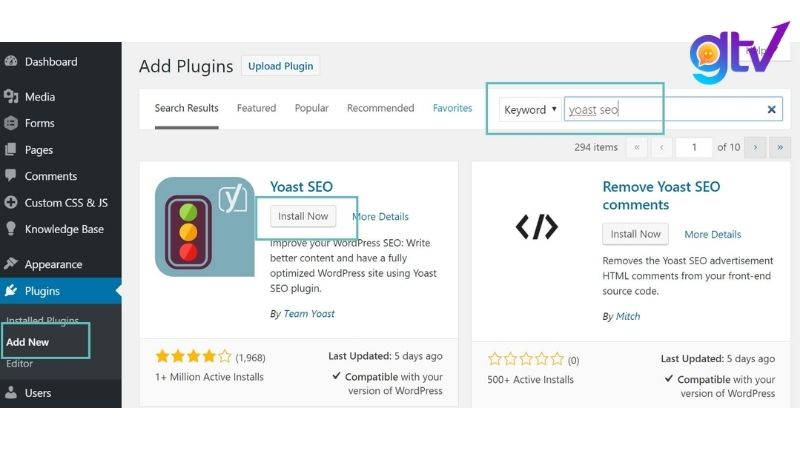The height and width of the screenshot is (450, 800).
Task: Clear search with the X icon
Action: tap(772, 110)
